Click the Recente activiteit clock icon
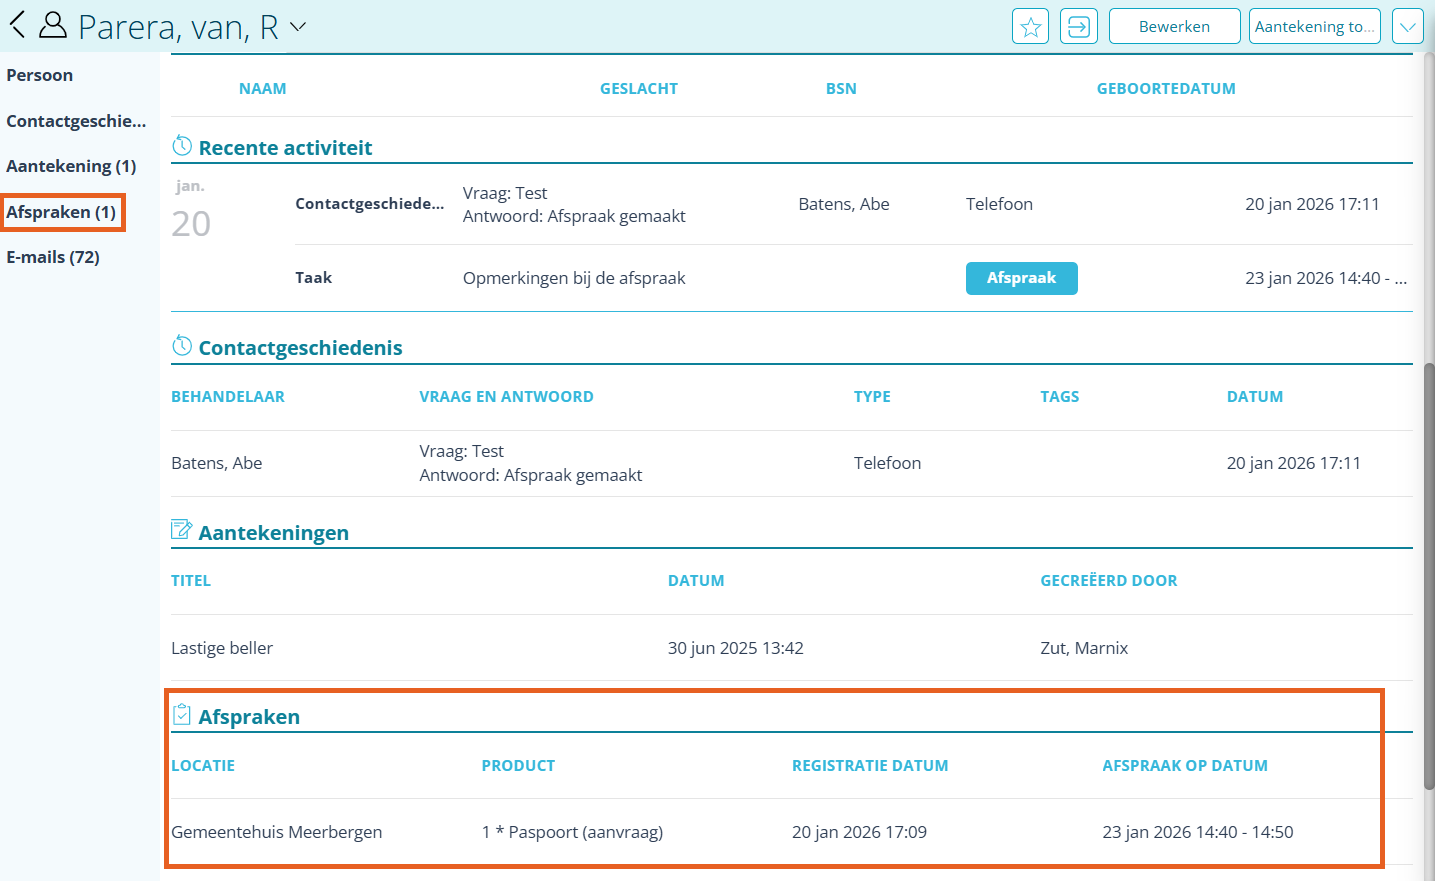Viewport: 1435px width, 881px height. coord(182,146)
